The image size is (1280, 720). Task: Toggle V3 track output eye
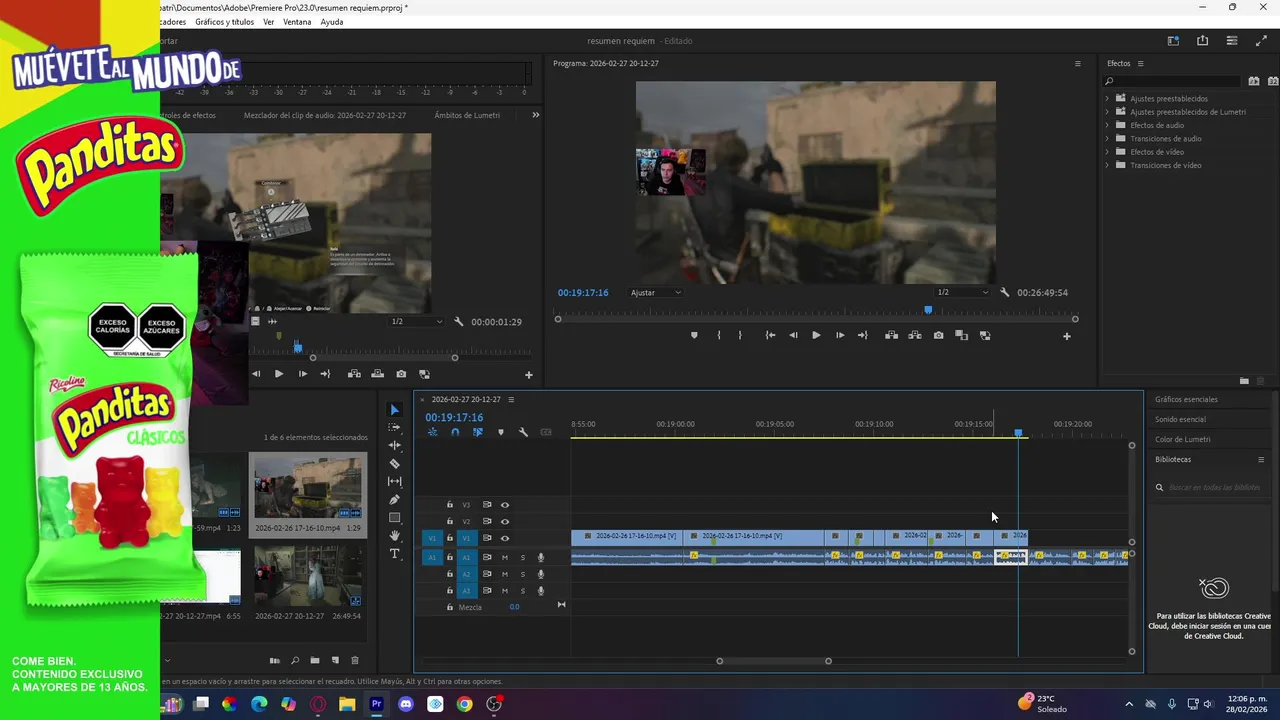[x=505, y=505]
